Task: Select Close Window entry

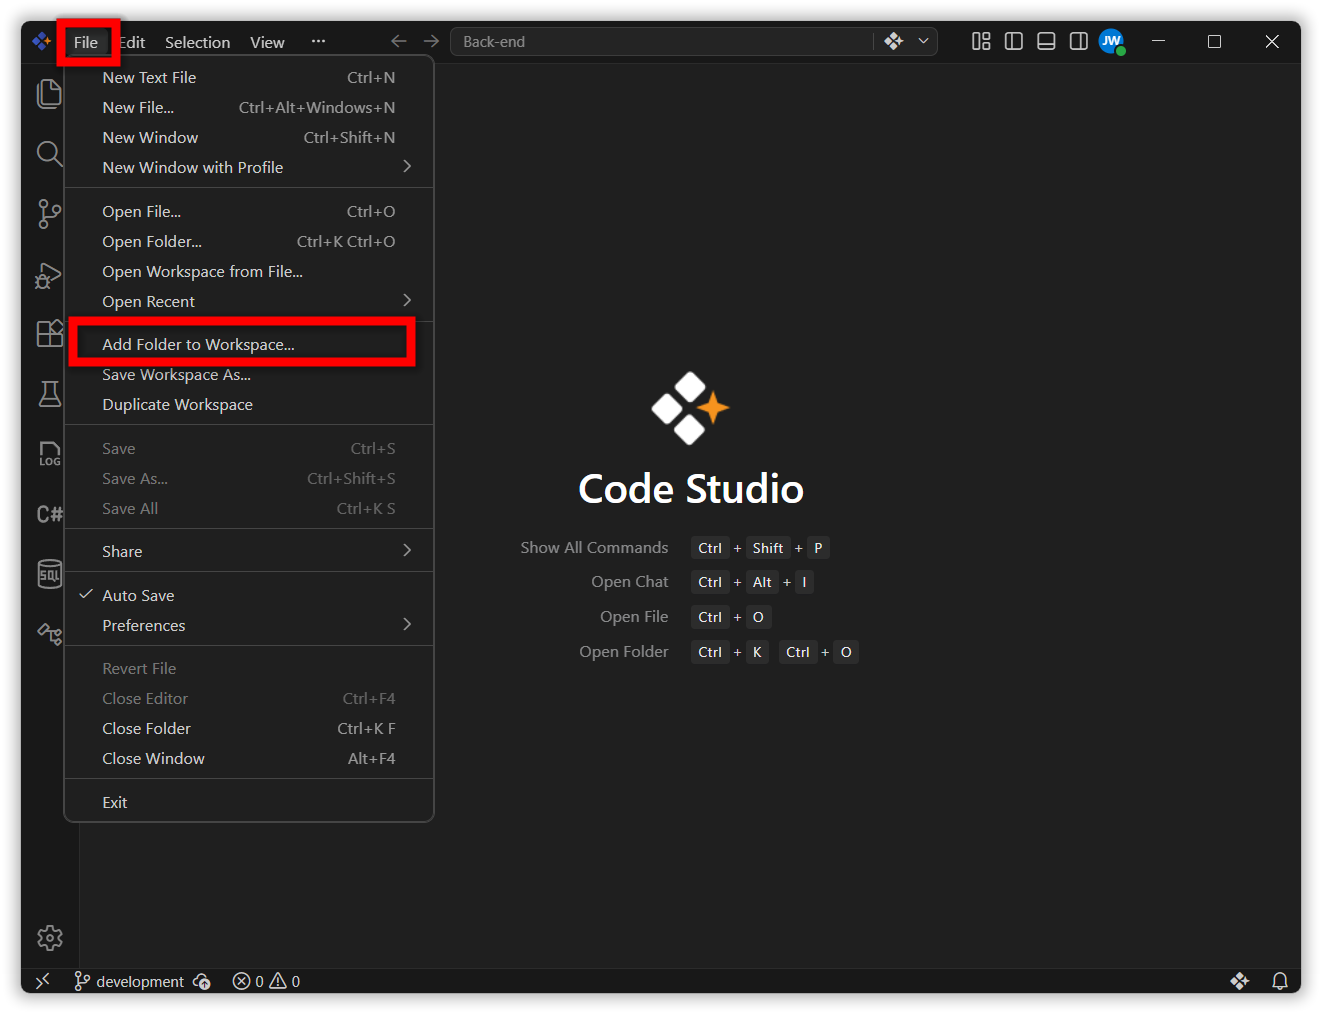Action: tap(249, 758)
